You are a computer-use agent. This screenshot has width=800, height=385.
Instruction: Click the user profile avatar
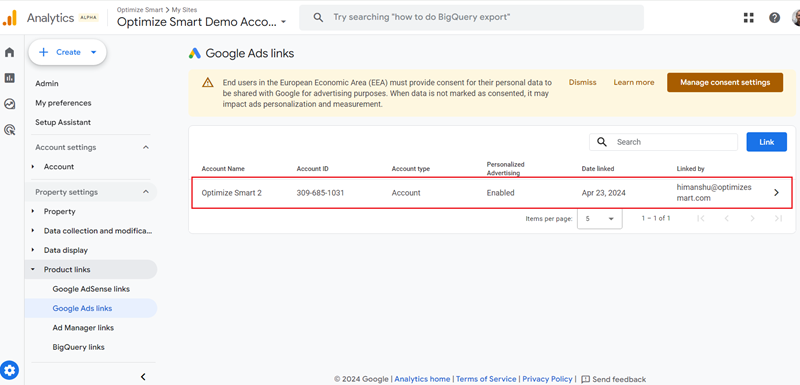tap(796, 18)
